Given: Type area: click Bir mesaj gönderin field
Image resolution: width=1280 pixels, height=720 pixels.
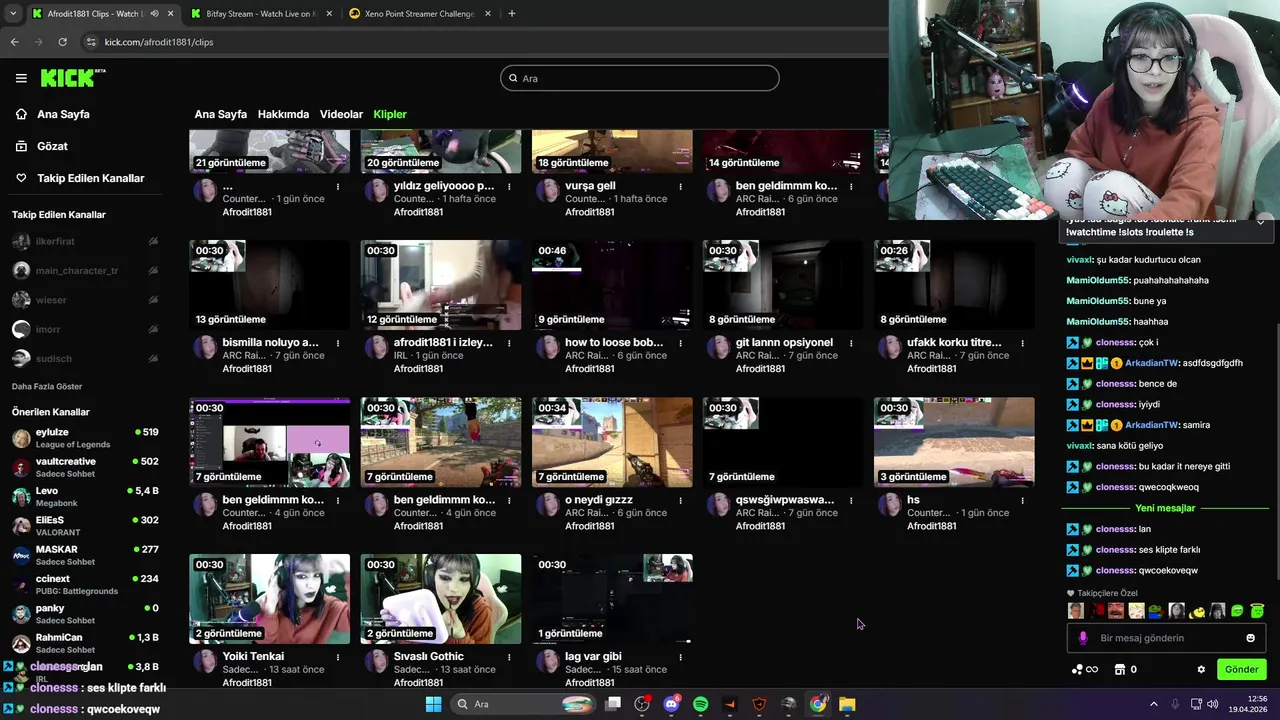Looking at the screenshot, I should pos(1166,638).
